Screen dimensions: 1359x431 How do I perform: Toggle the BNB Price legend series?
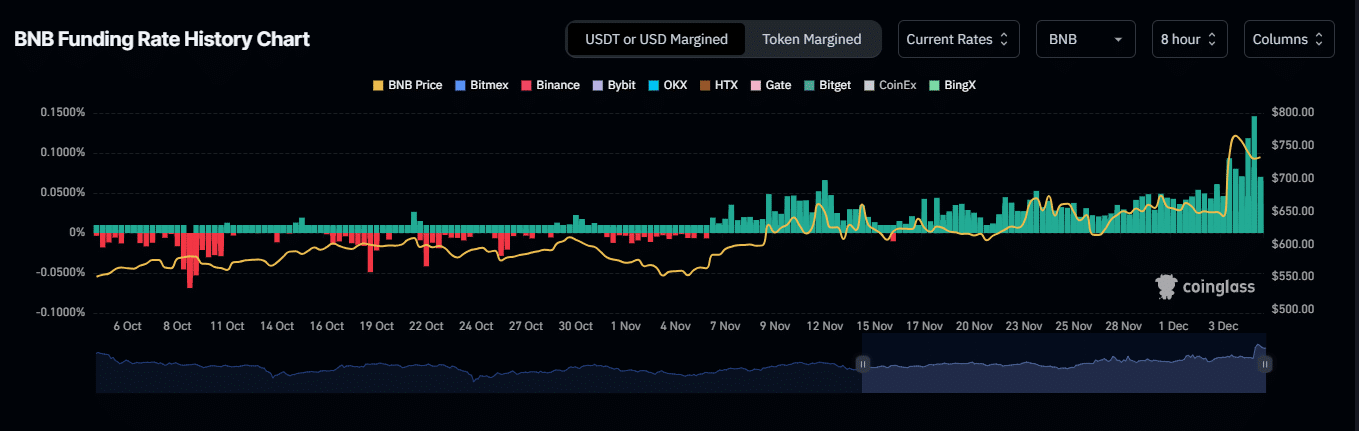click(407, 85)
